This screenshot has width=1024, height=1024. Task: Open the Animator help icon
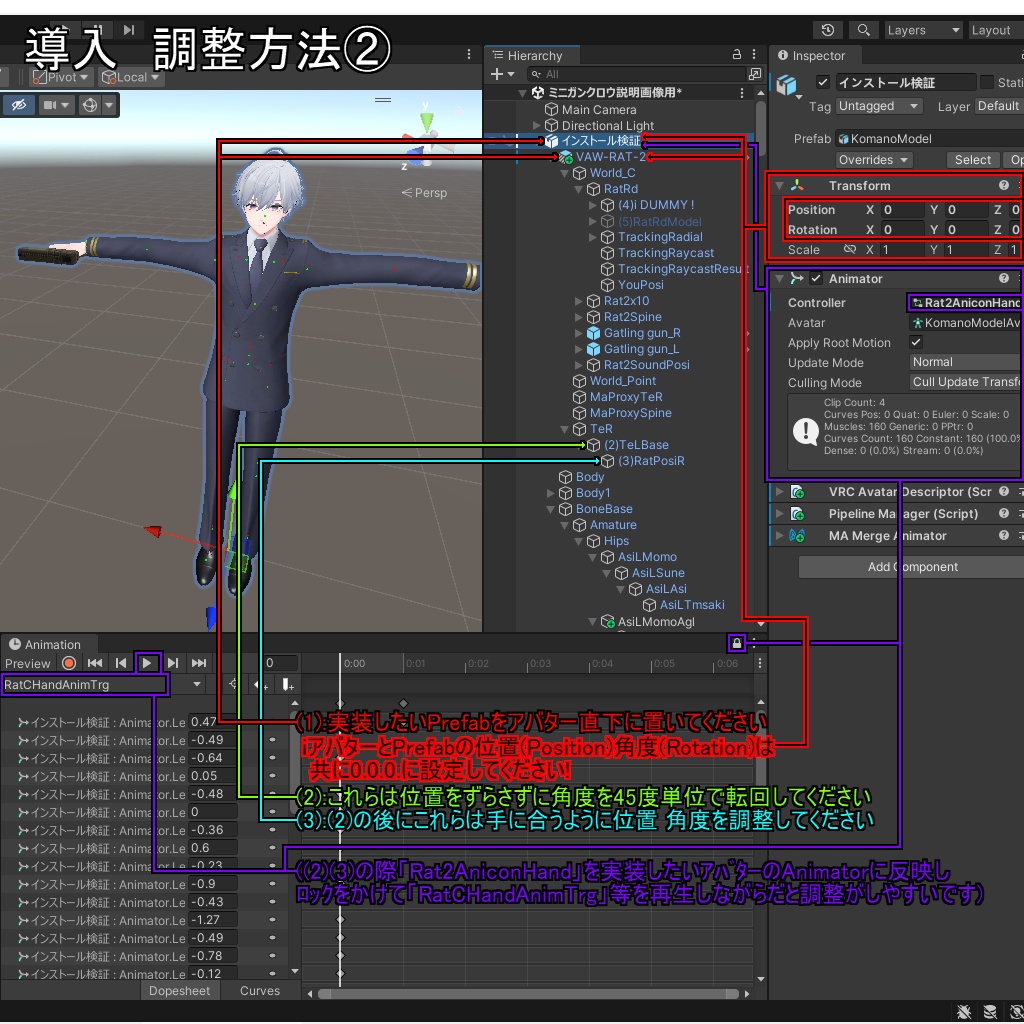(1004, 279)
